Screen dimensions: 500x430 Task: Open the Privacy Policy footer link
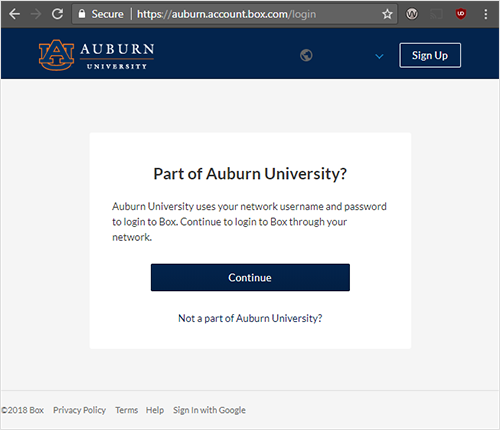tap(79, 410)
